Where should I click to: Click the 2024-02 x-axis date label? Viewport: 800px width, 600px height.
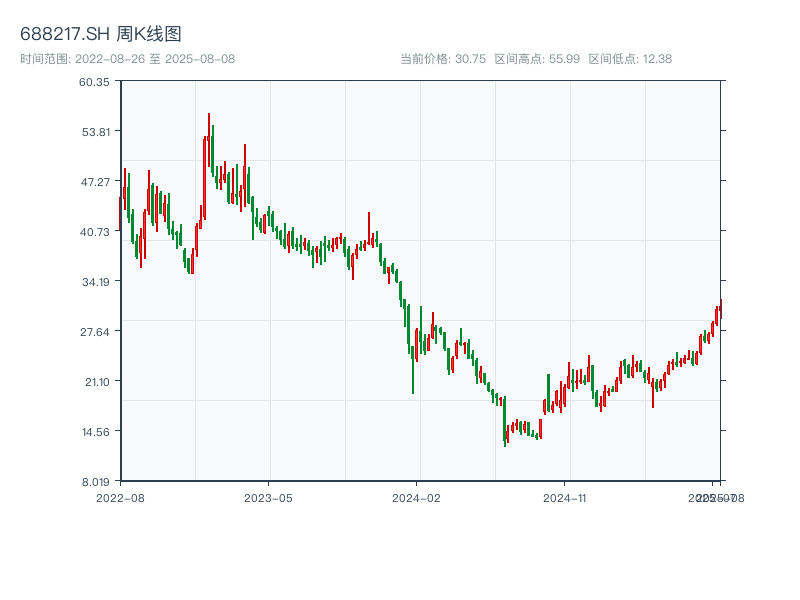point(417,497)
